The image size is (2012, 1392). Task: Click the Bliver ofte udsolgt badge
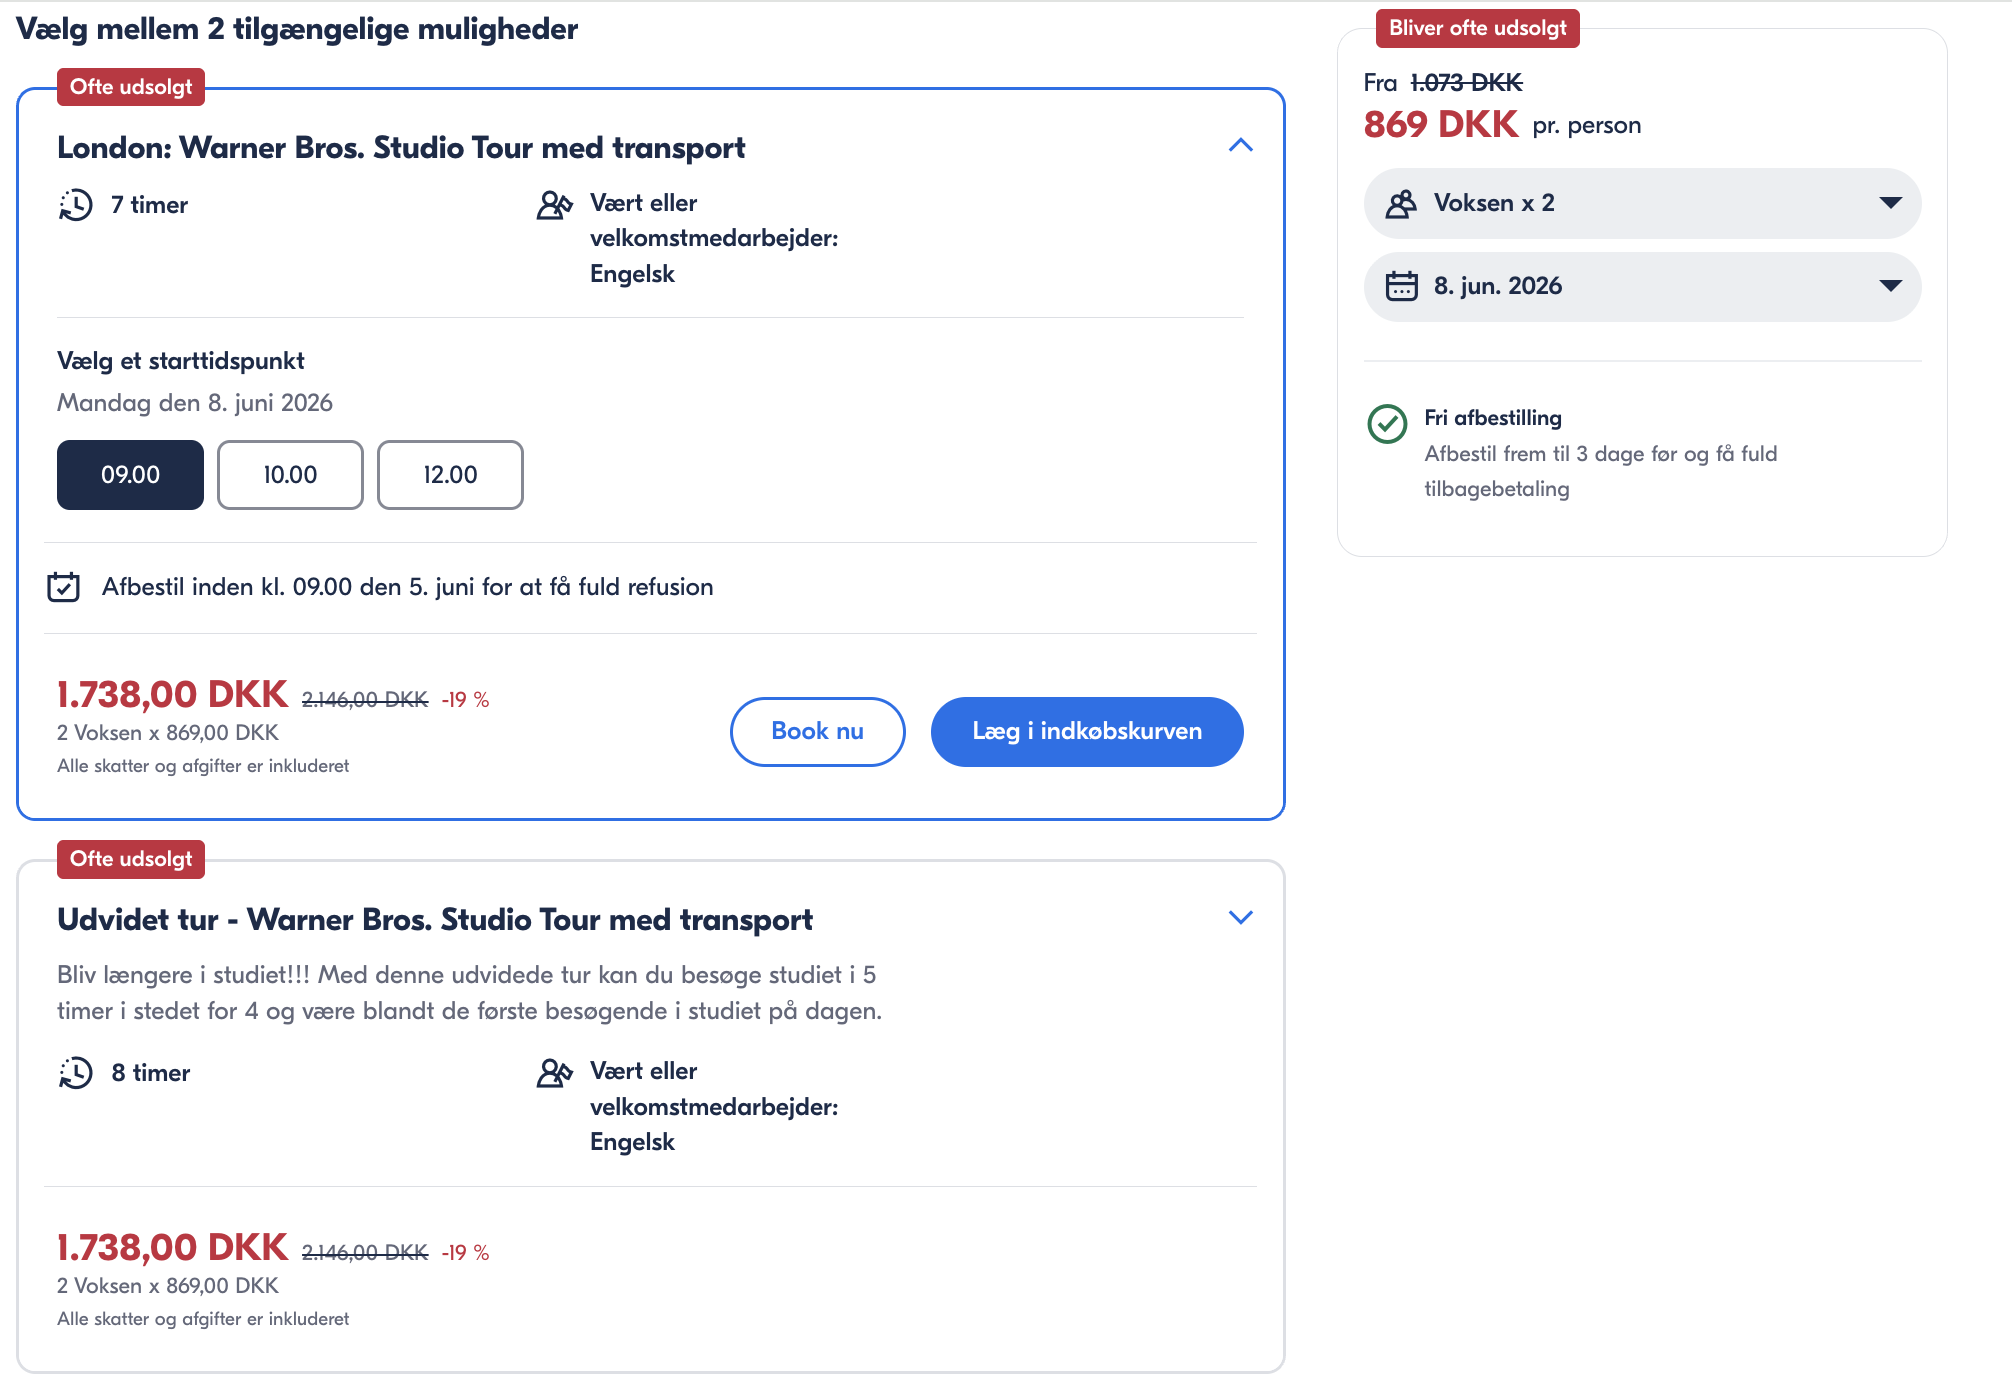(1477, 28)
